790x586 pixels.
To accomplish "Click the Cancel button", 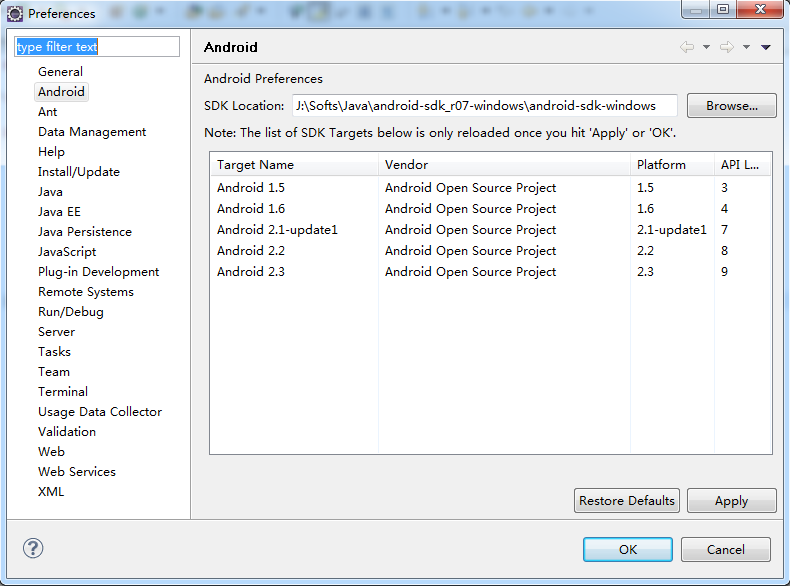I will tap(726, 549).
